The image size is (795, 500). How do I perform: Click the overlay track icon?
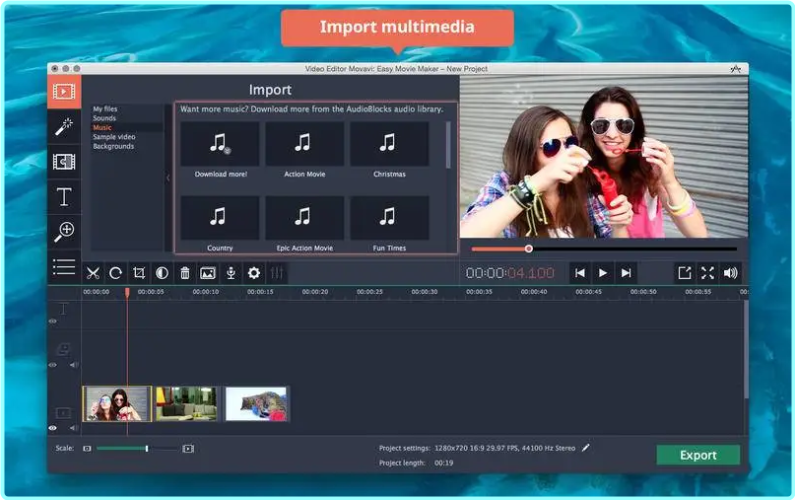click(x=63, y=349)
